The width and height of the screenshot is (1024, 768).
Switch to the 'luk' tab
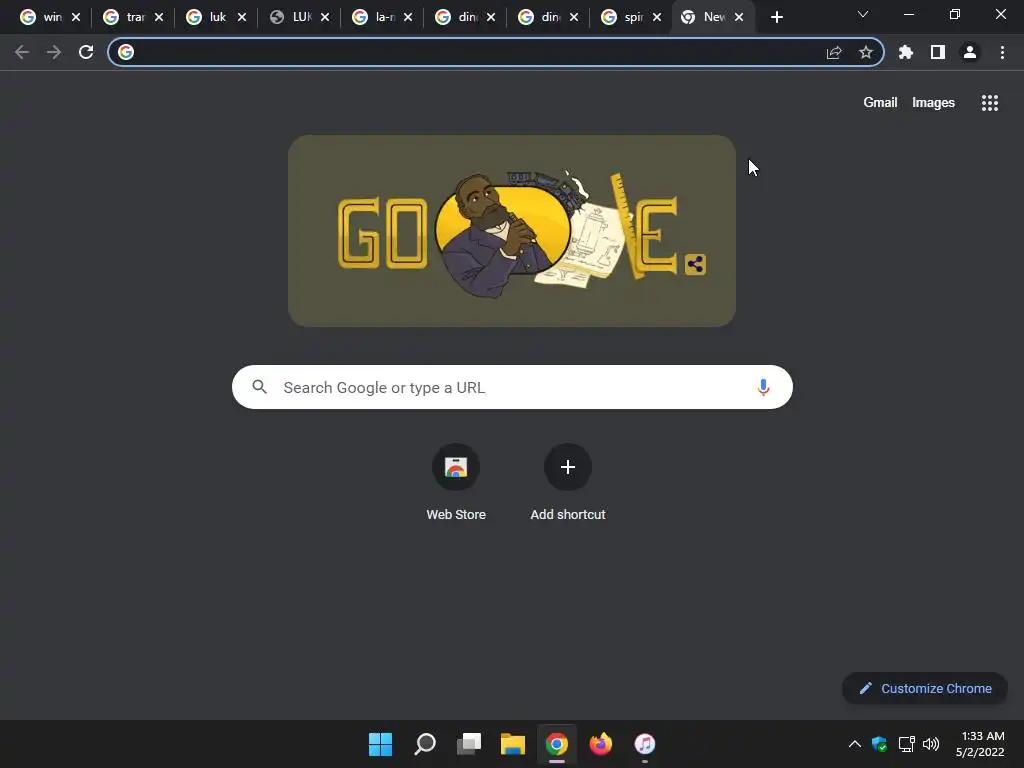(x=216, y=17)
